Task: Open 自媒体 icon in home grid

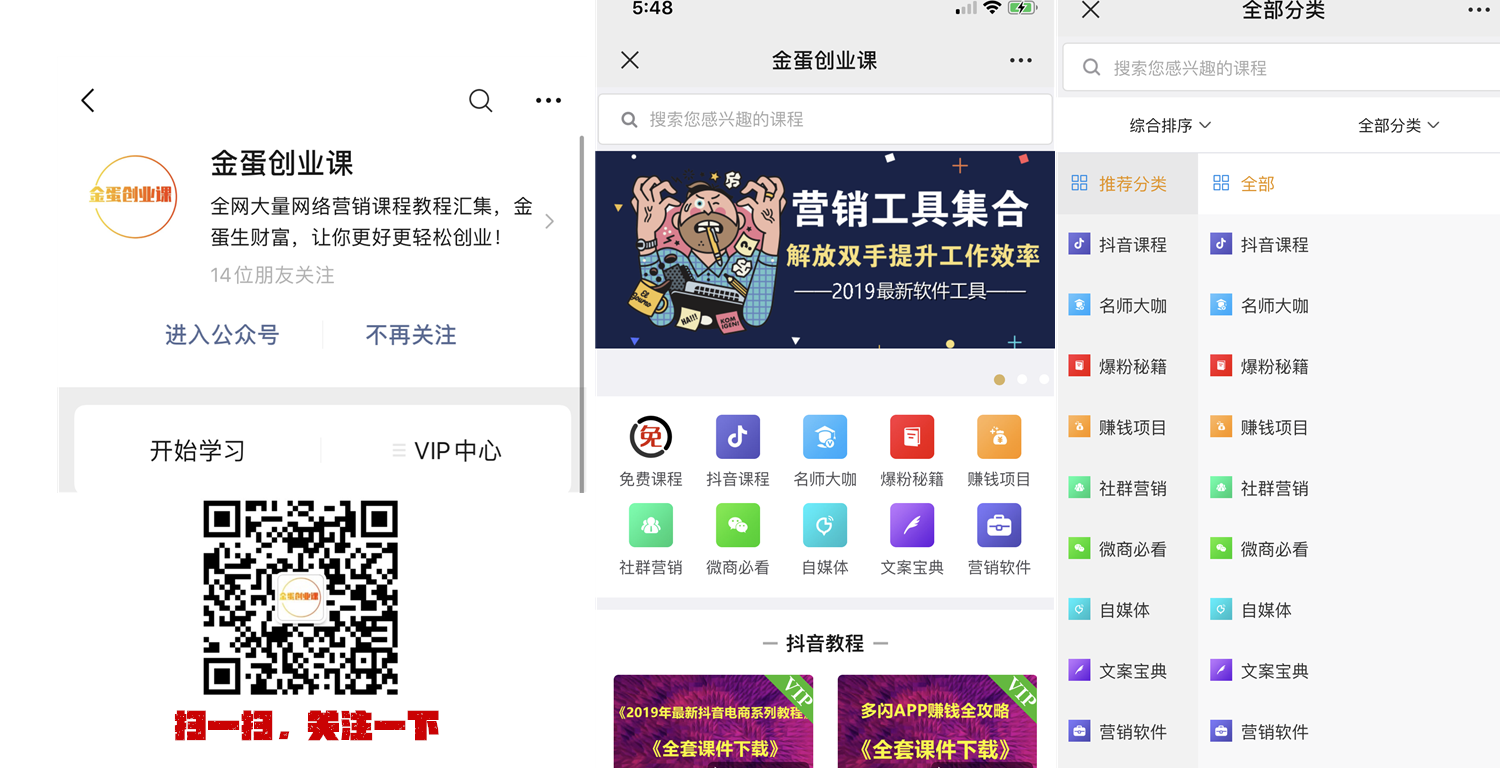Action: [x=825, y=539]
